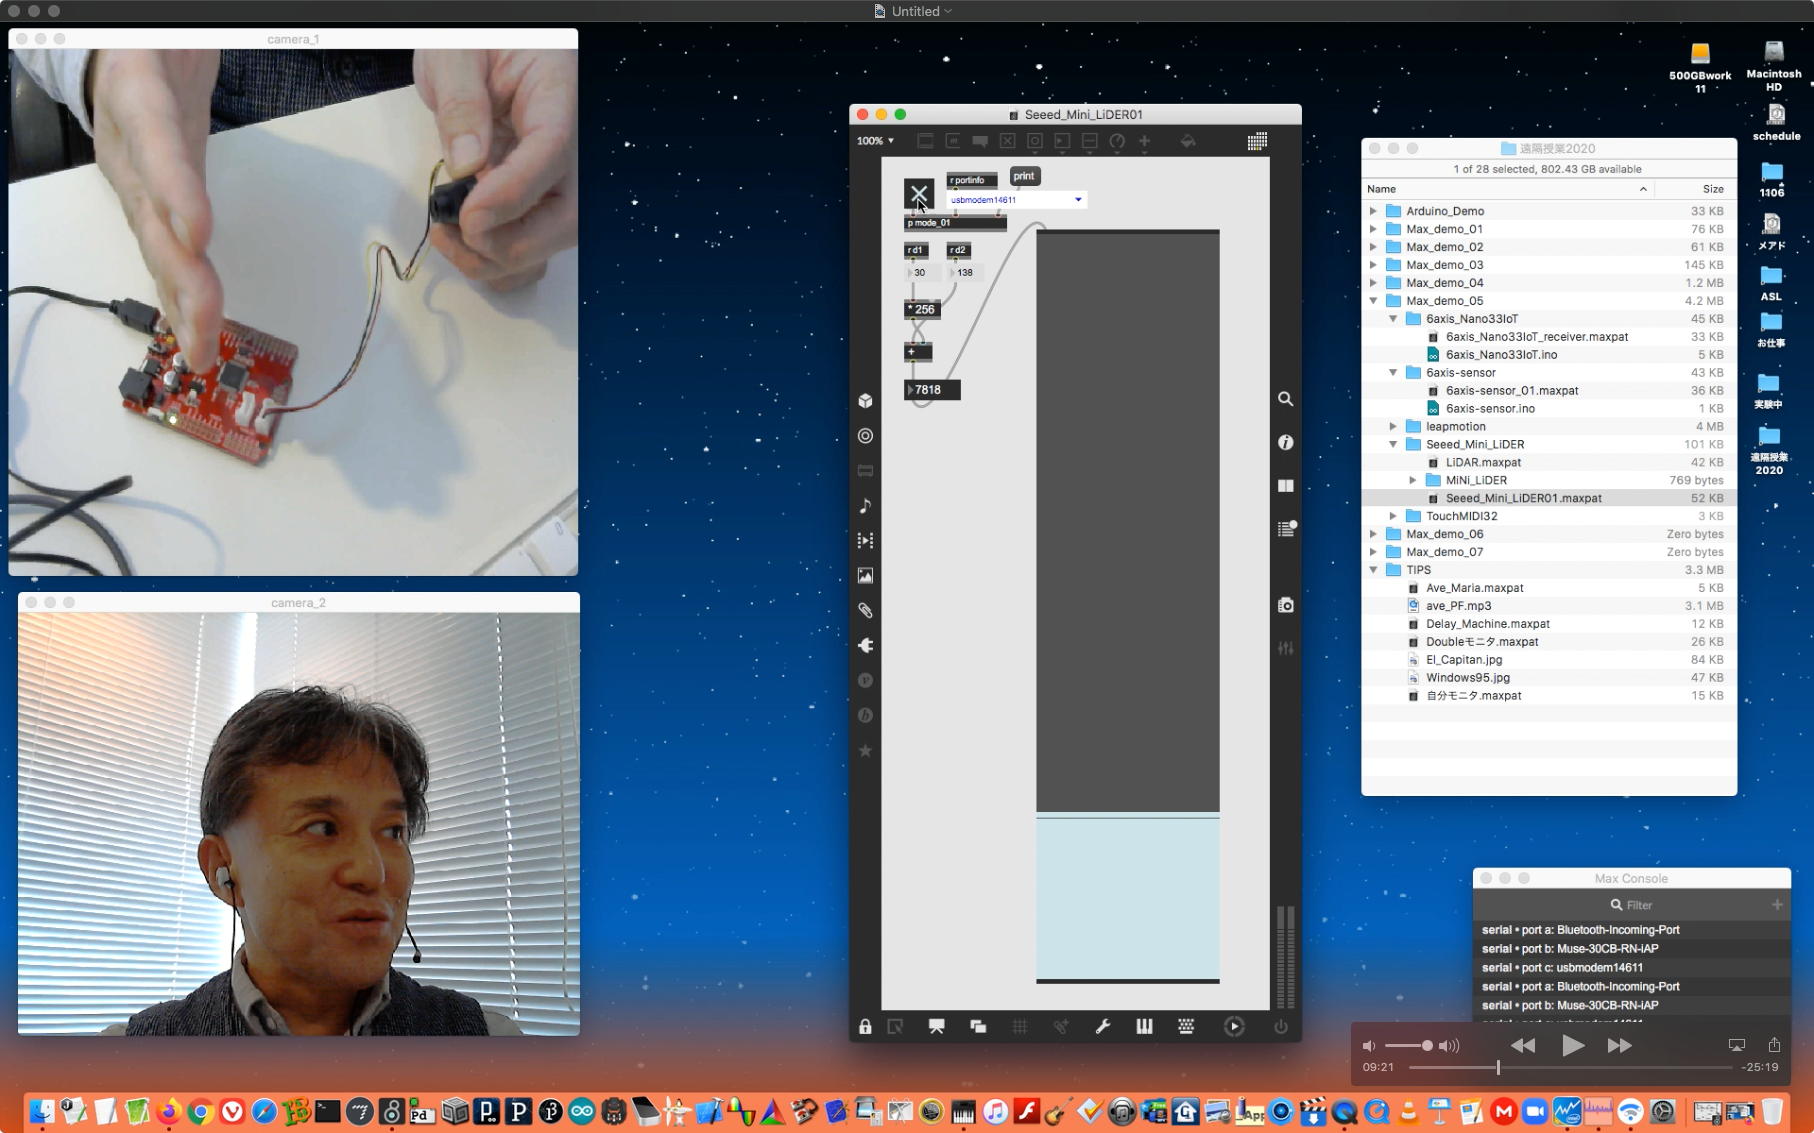
Task: Open Zoom app in the Dock
Action: tap(1534, 1111)
